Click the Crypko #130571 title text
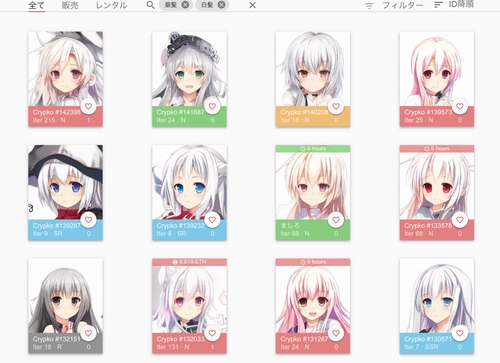The width and height of the screenshot is (500, 363). click(428, 339)
